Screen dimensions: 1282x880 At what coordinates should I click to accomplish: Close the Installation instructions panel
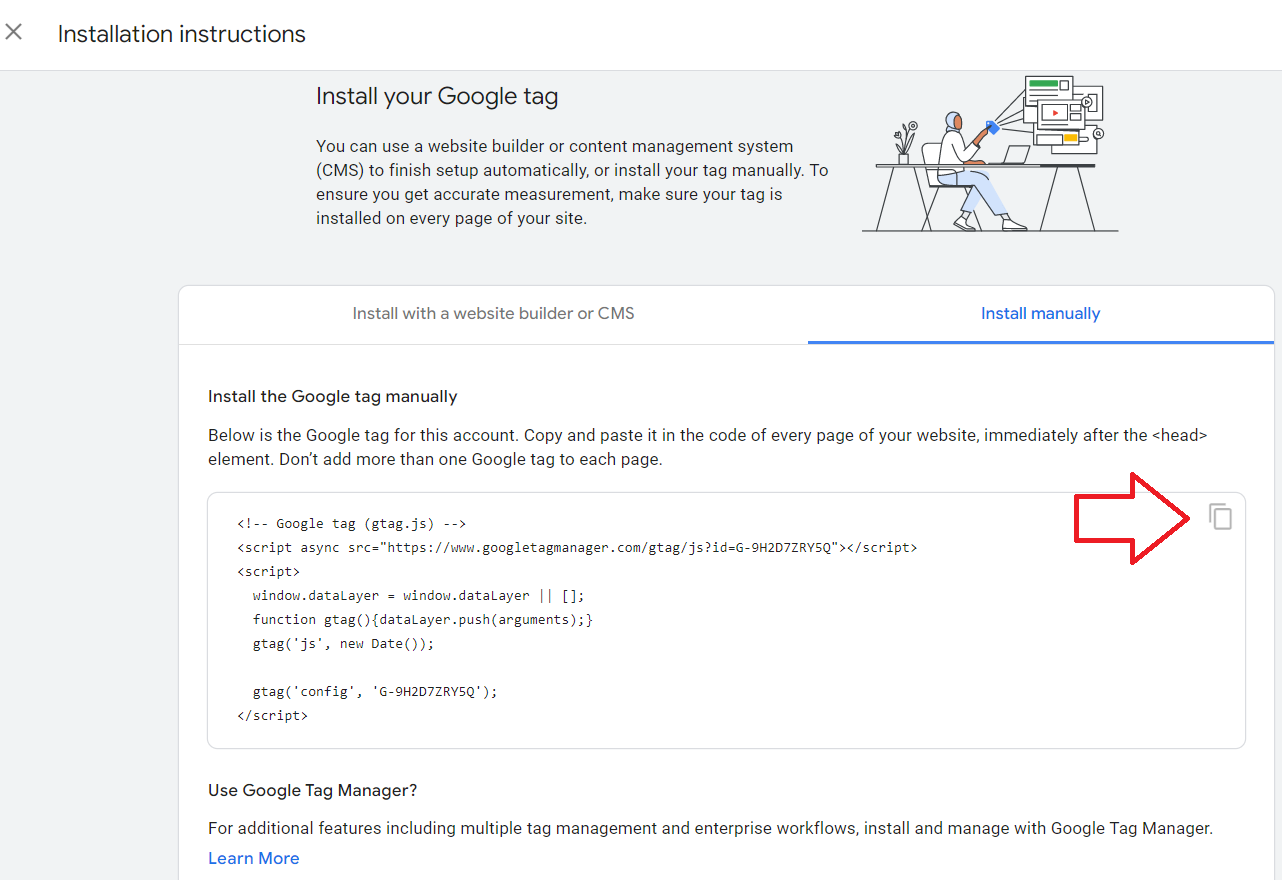(14, 32)
